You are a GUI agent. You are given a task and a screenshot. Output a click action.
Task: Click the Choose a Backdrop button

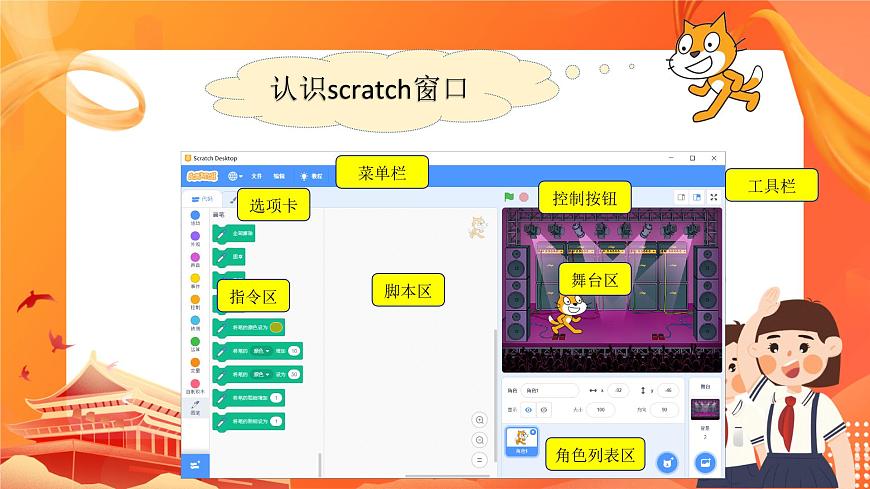(x=705, y=462)
